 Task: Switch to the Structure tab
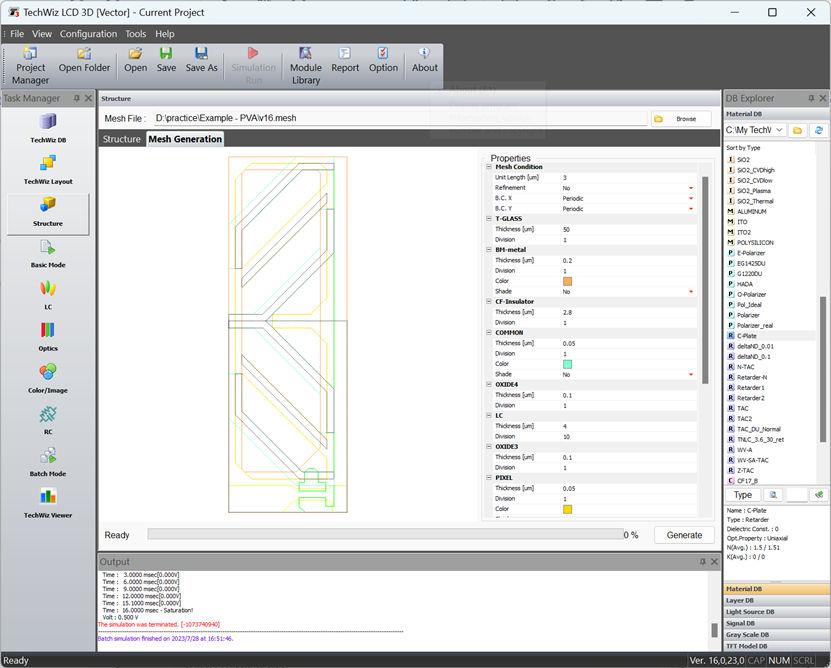122,139
